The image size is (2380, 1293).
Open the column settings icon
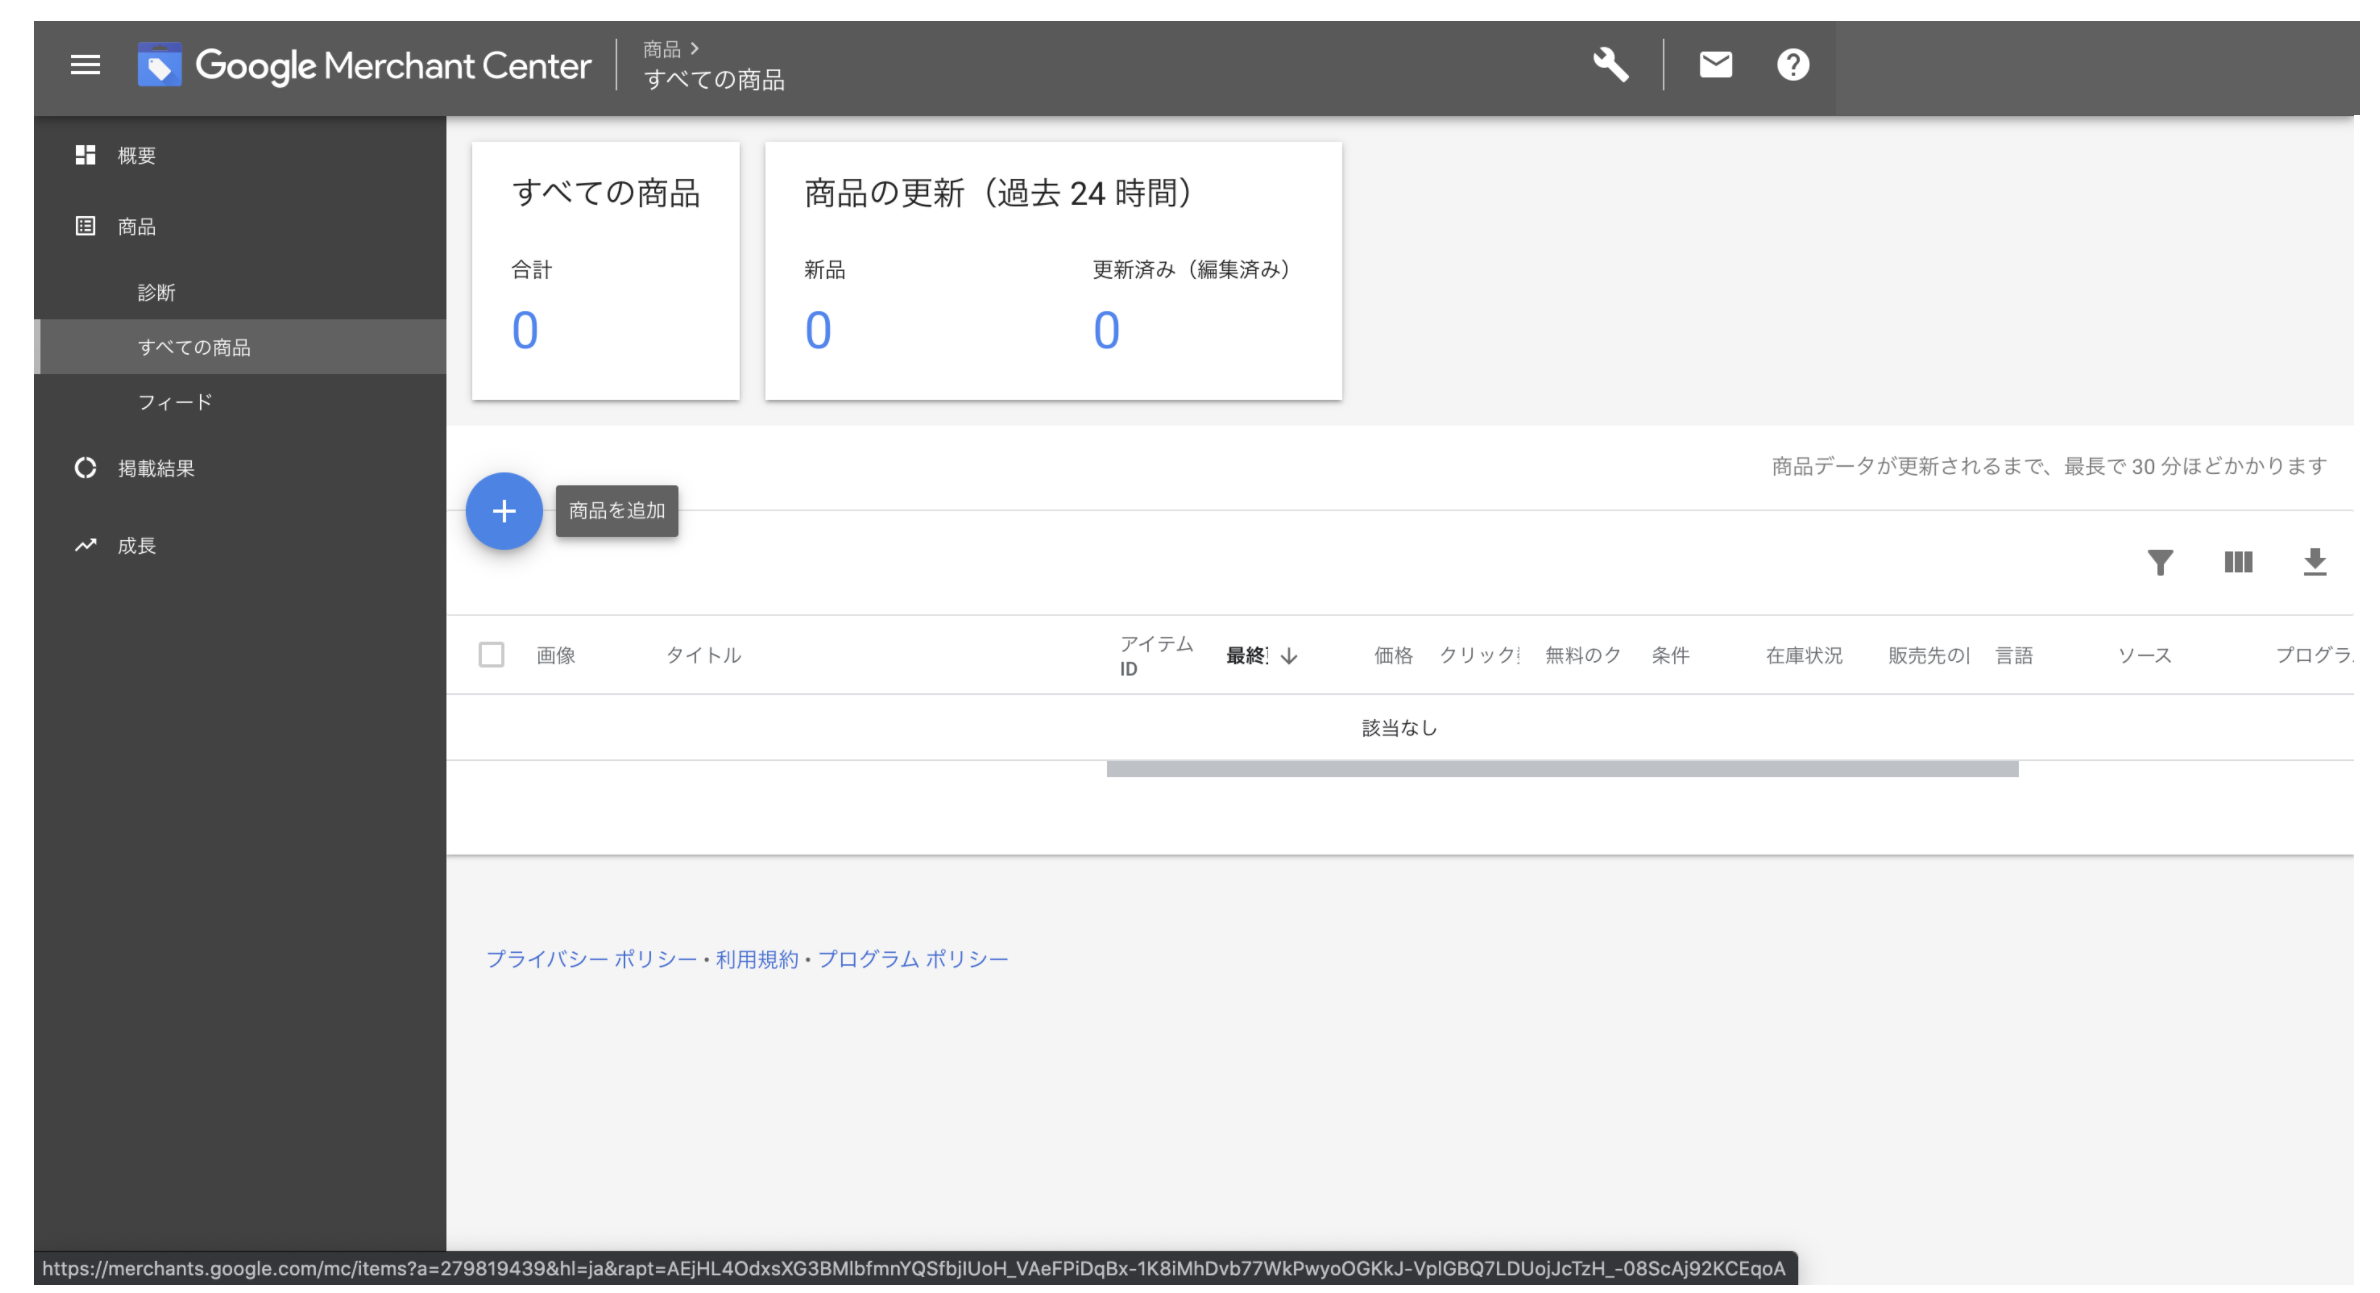[2238, 562]
